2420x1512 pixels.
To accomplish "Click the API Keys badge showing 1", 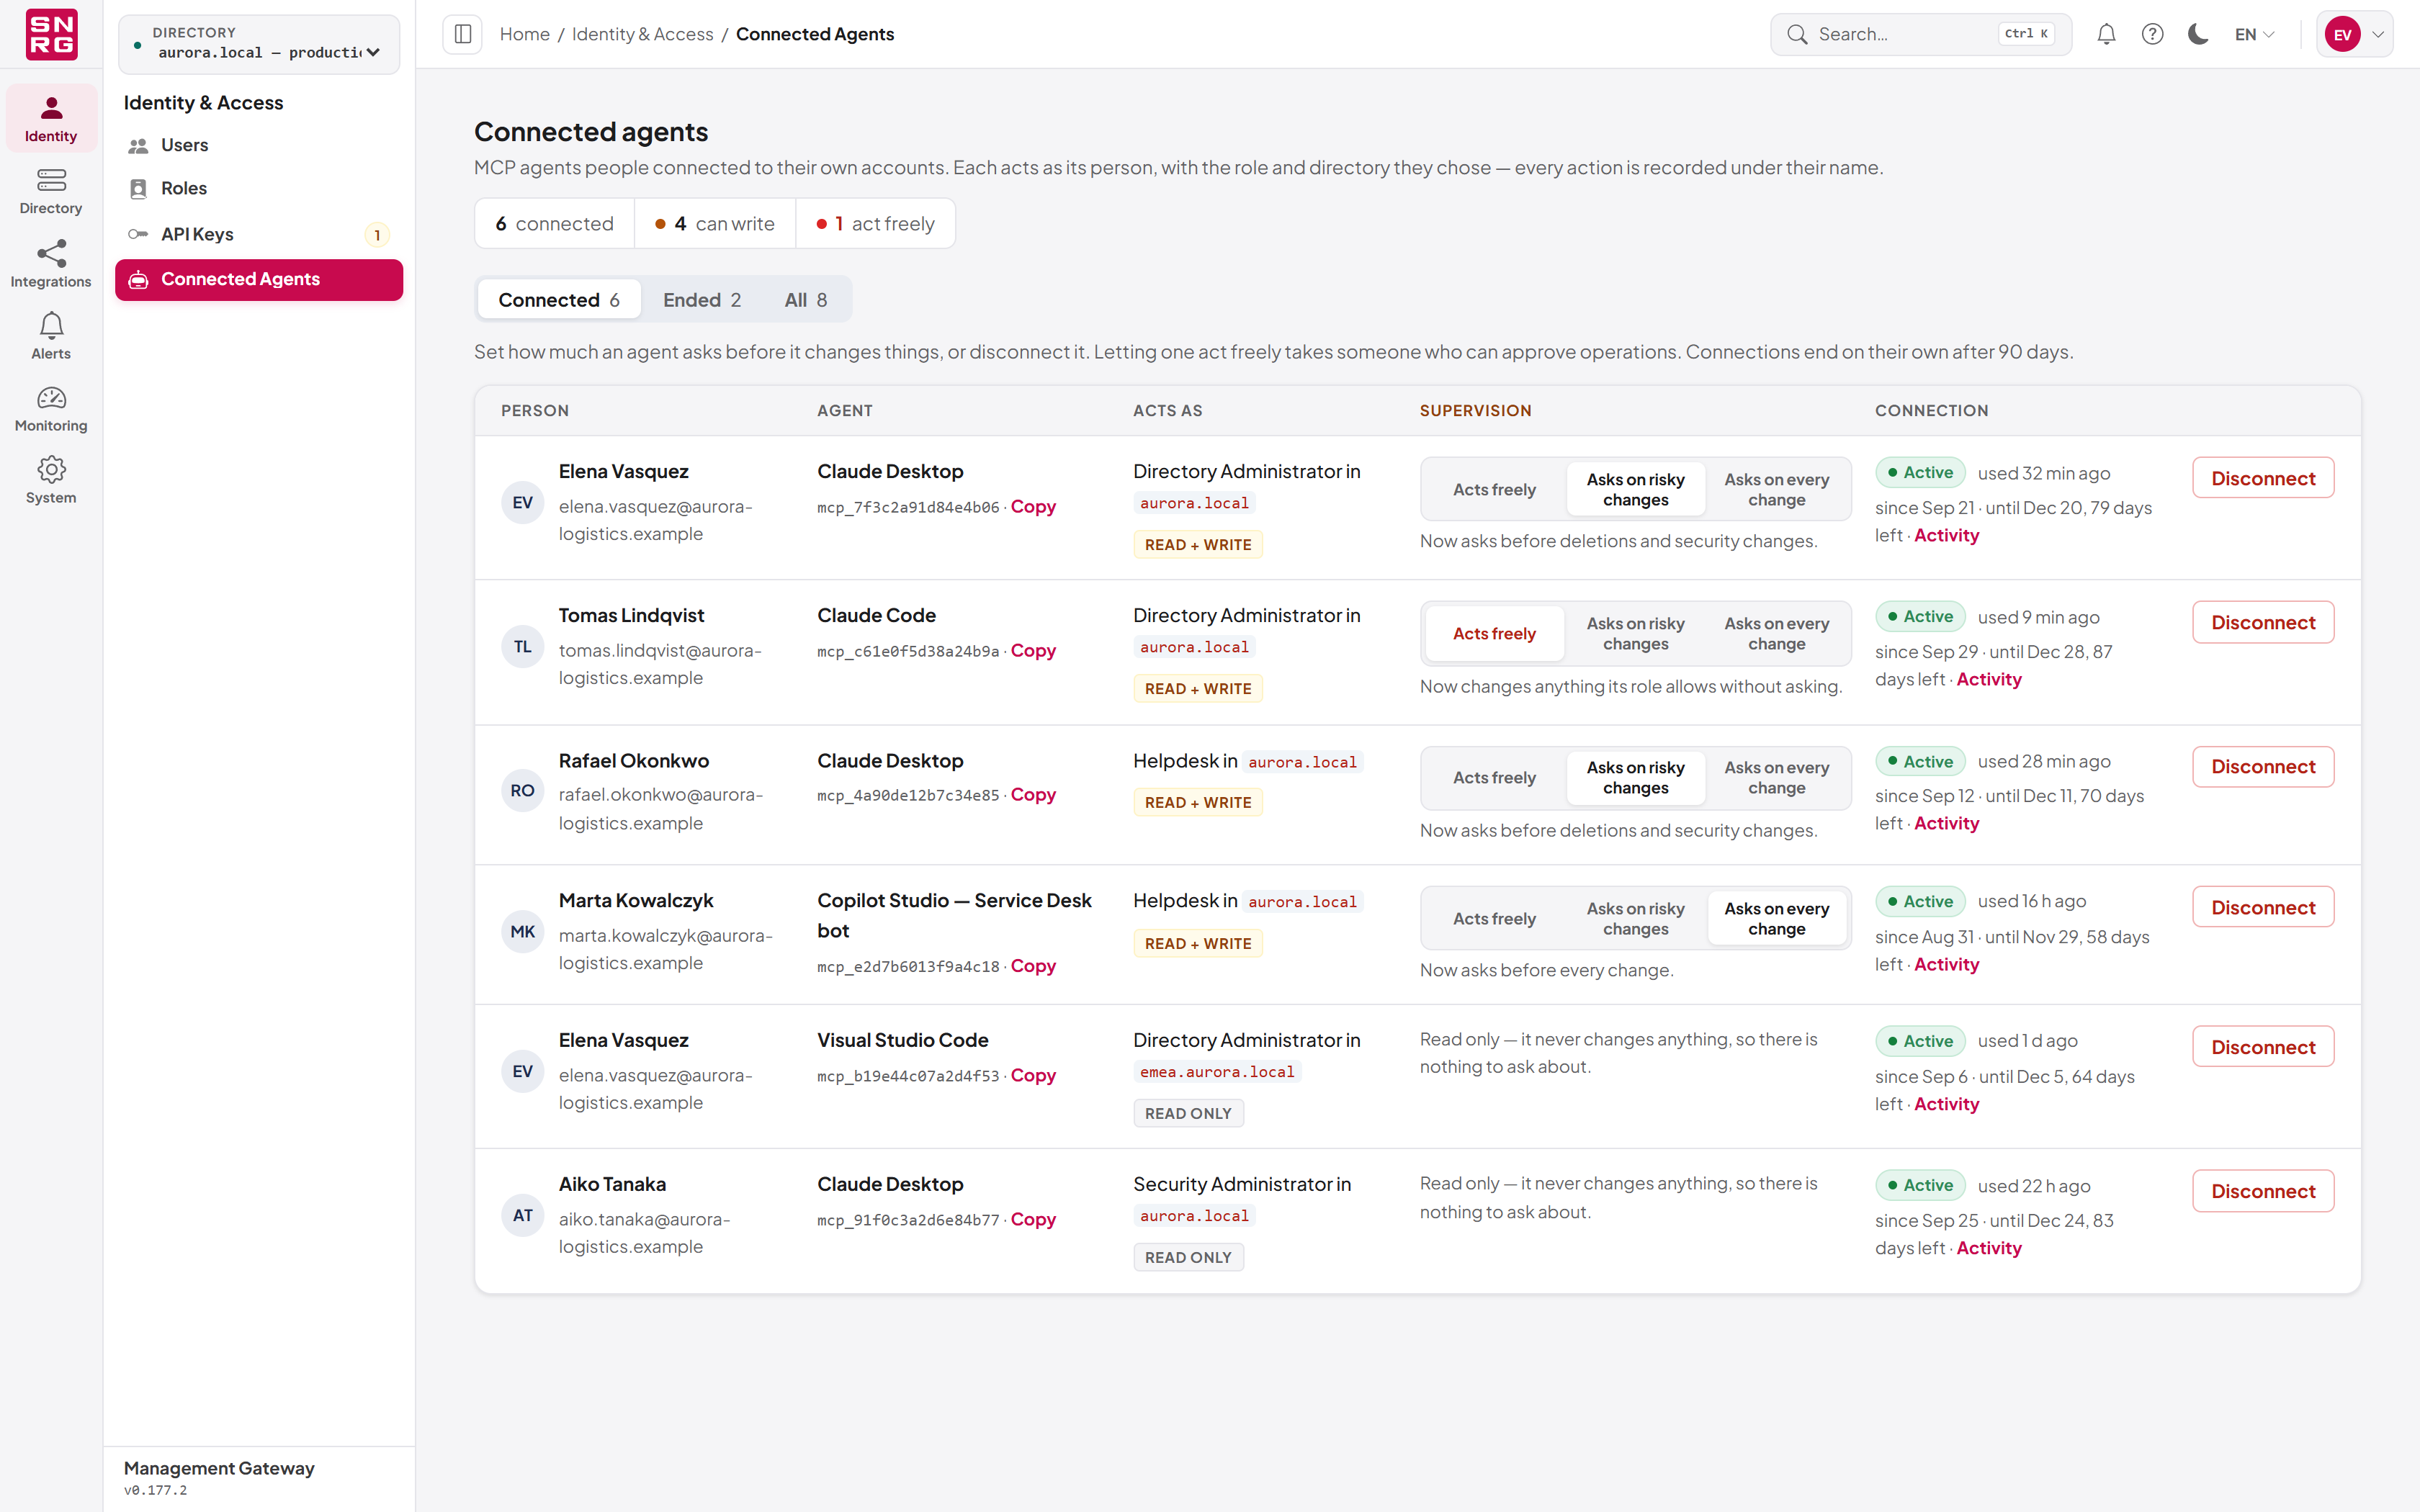I will (377, 235).
